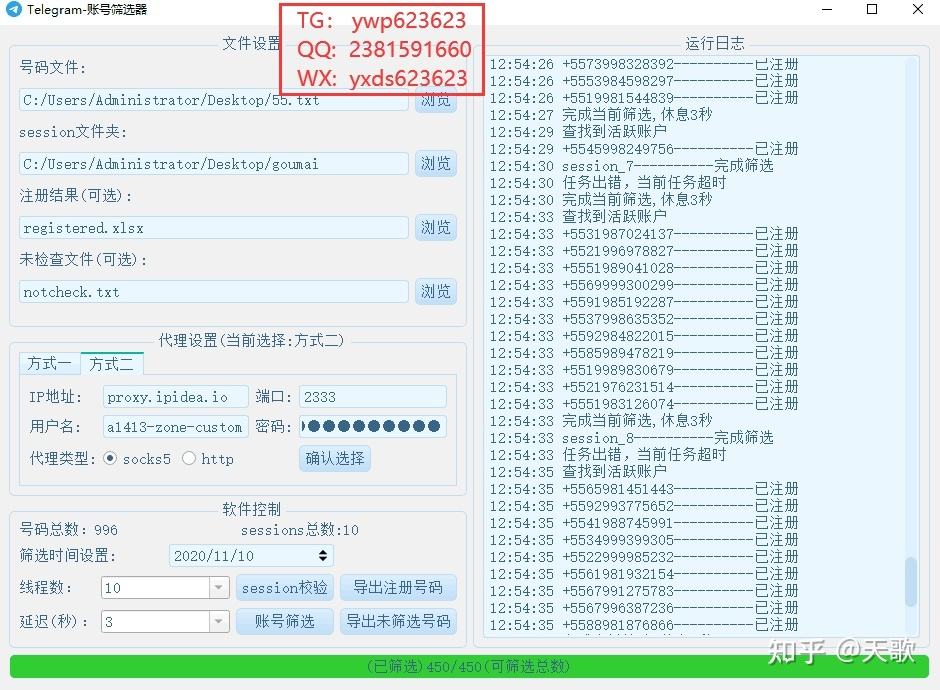The height and width of the screenshot is (690, 940).
Task: Focus the 密码 password field
Action: tap(373, 426)
